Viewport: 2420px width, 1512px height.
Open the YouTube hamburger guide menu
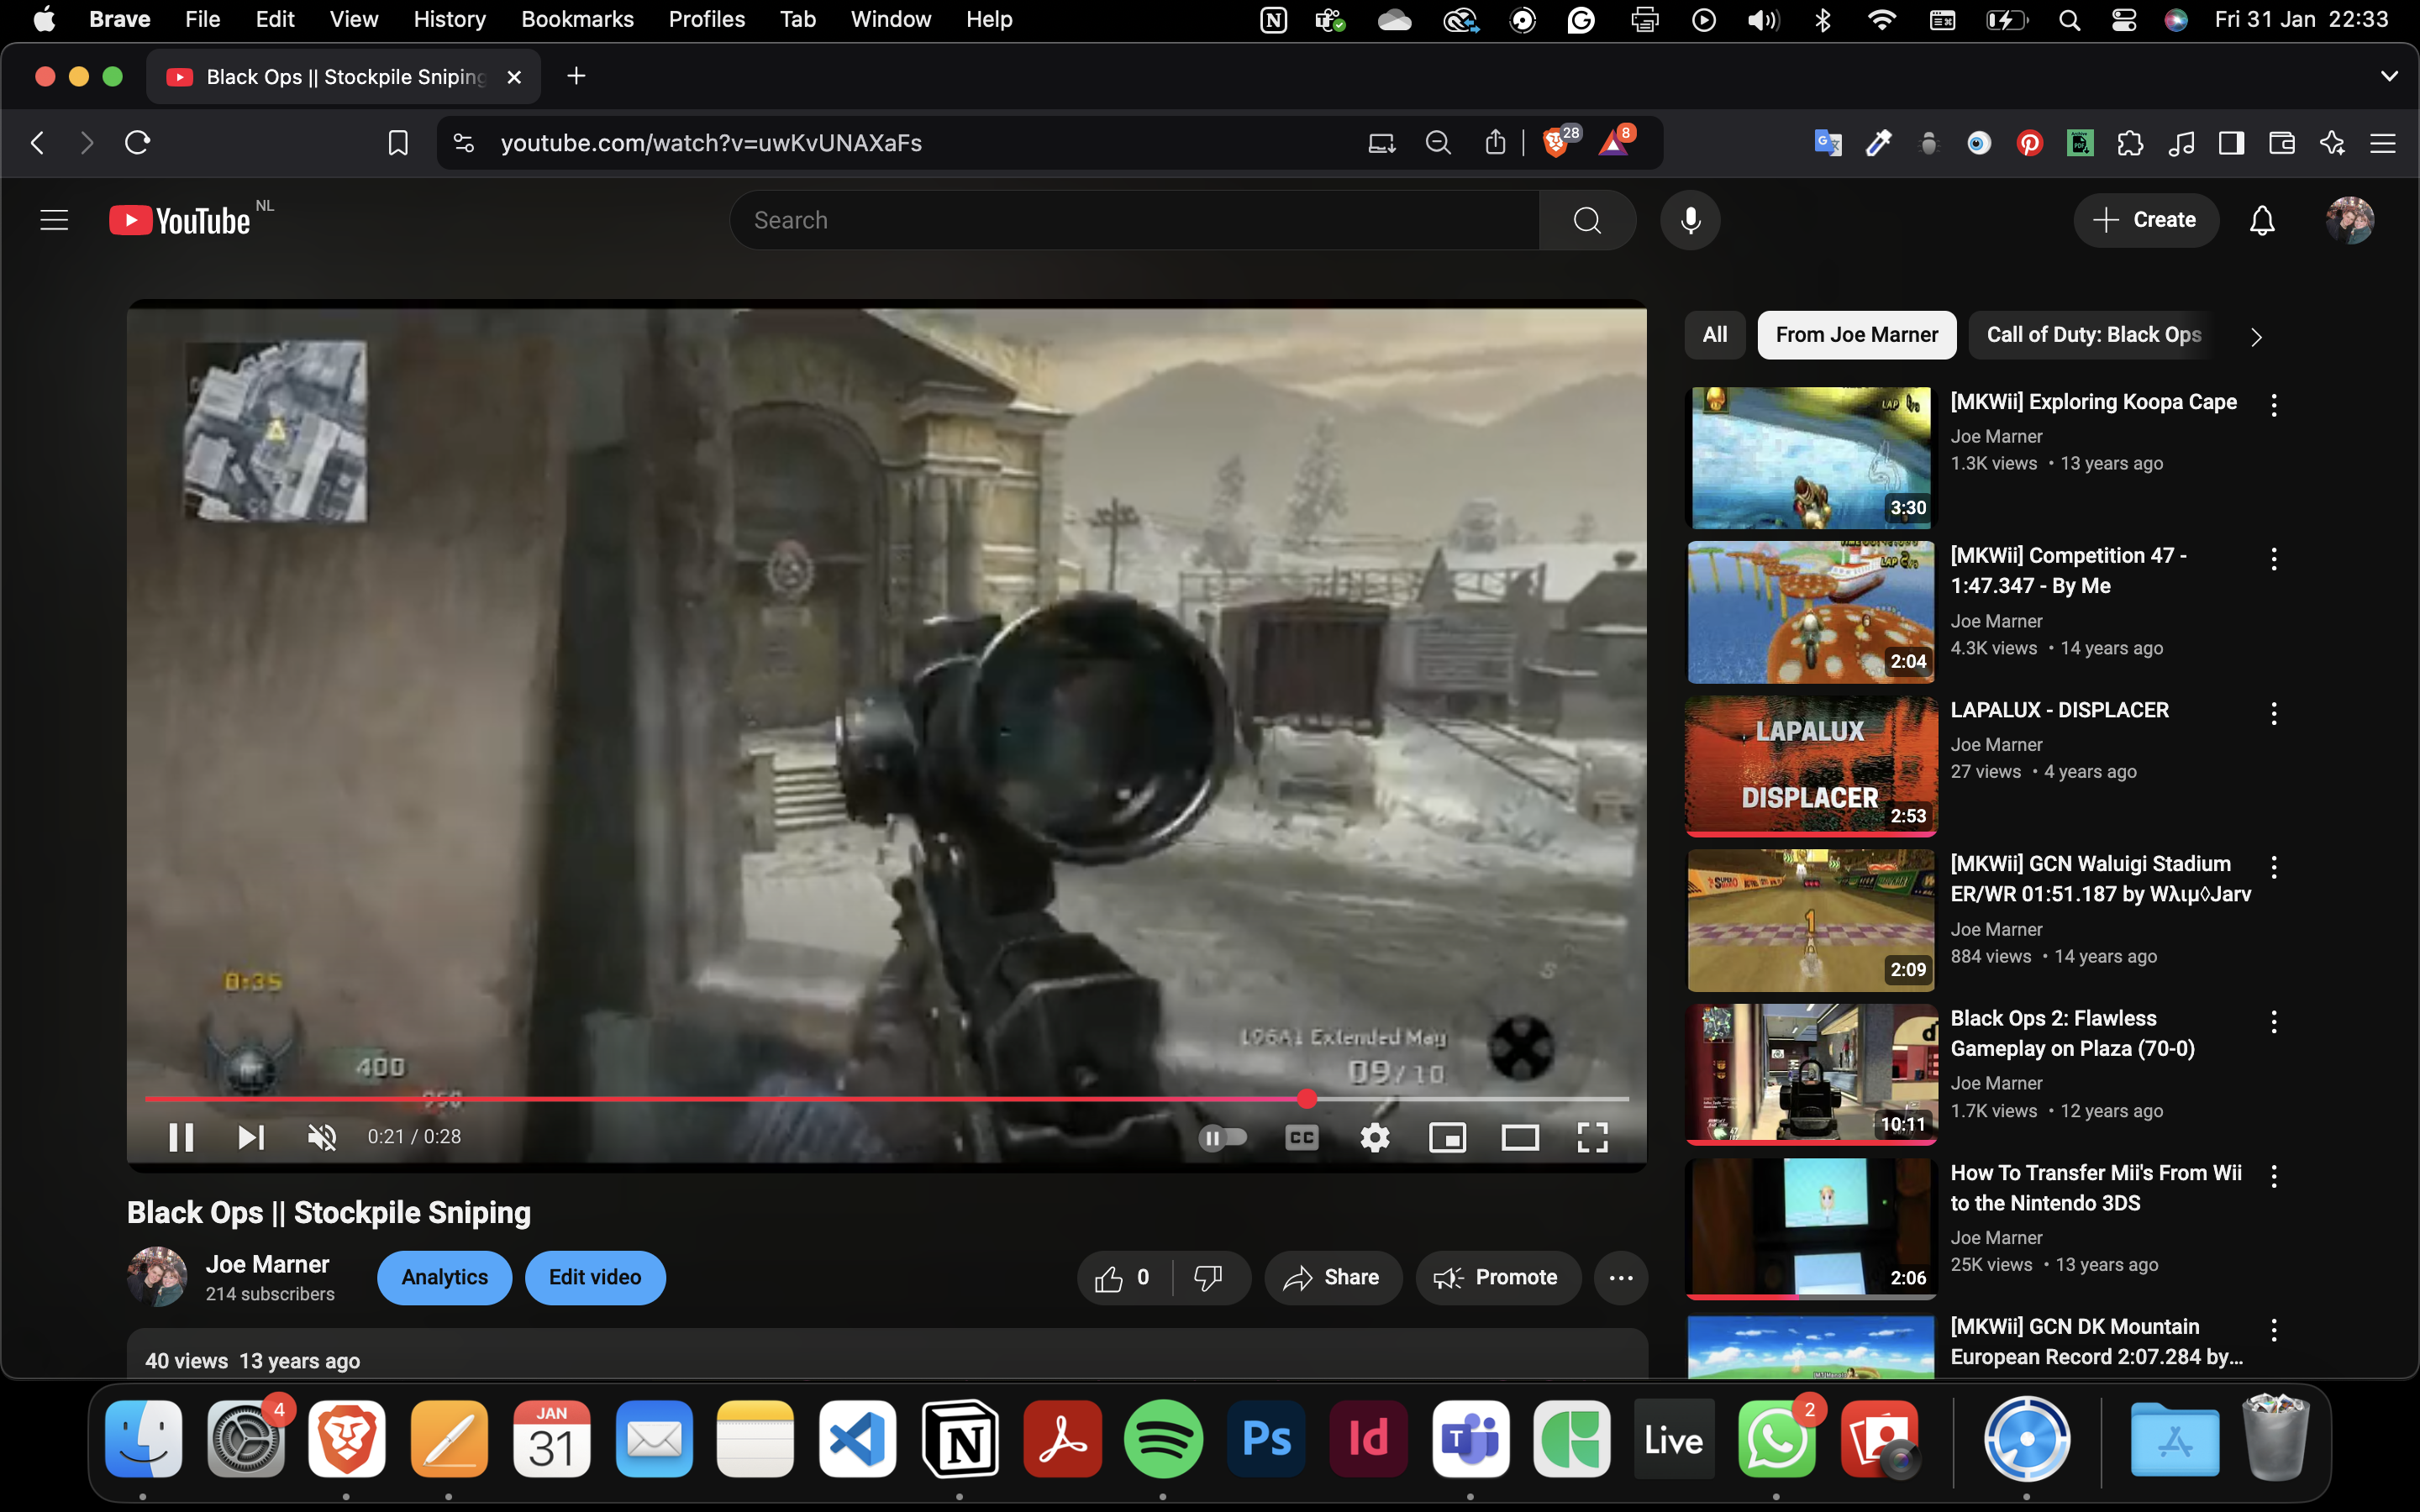point(54,220)
